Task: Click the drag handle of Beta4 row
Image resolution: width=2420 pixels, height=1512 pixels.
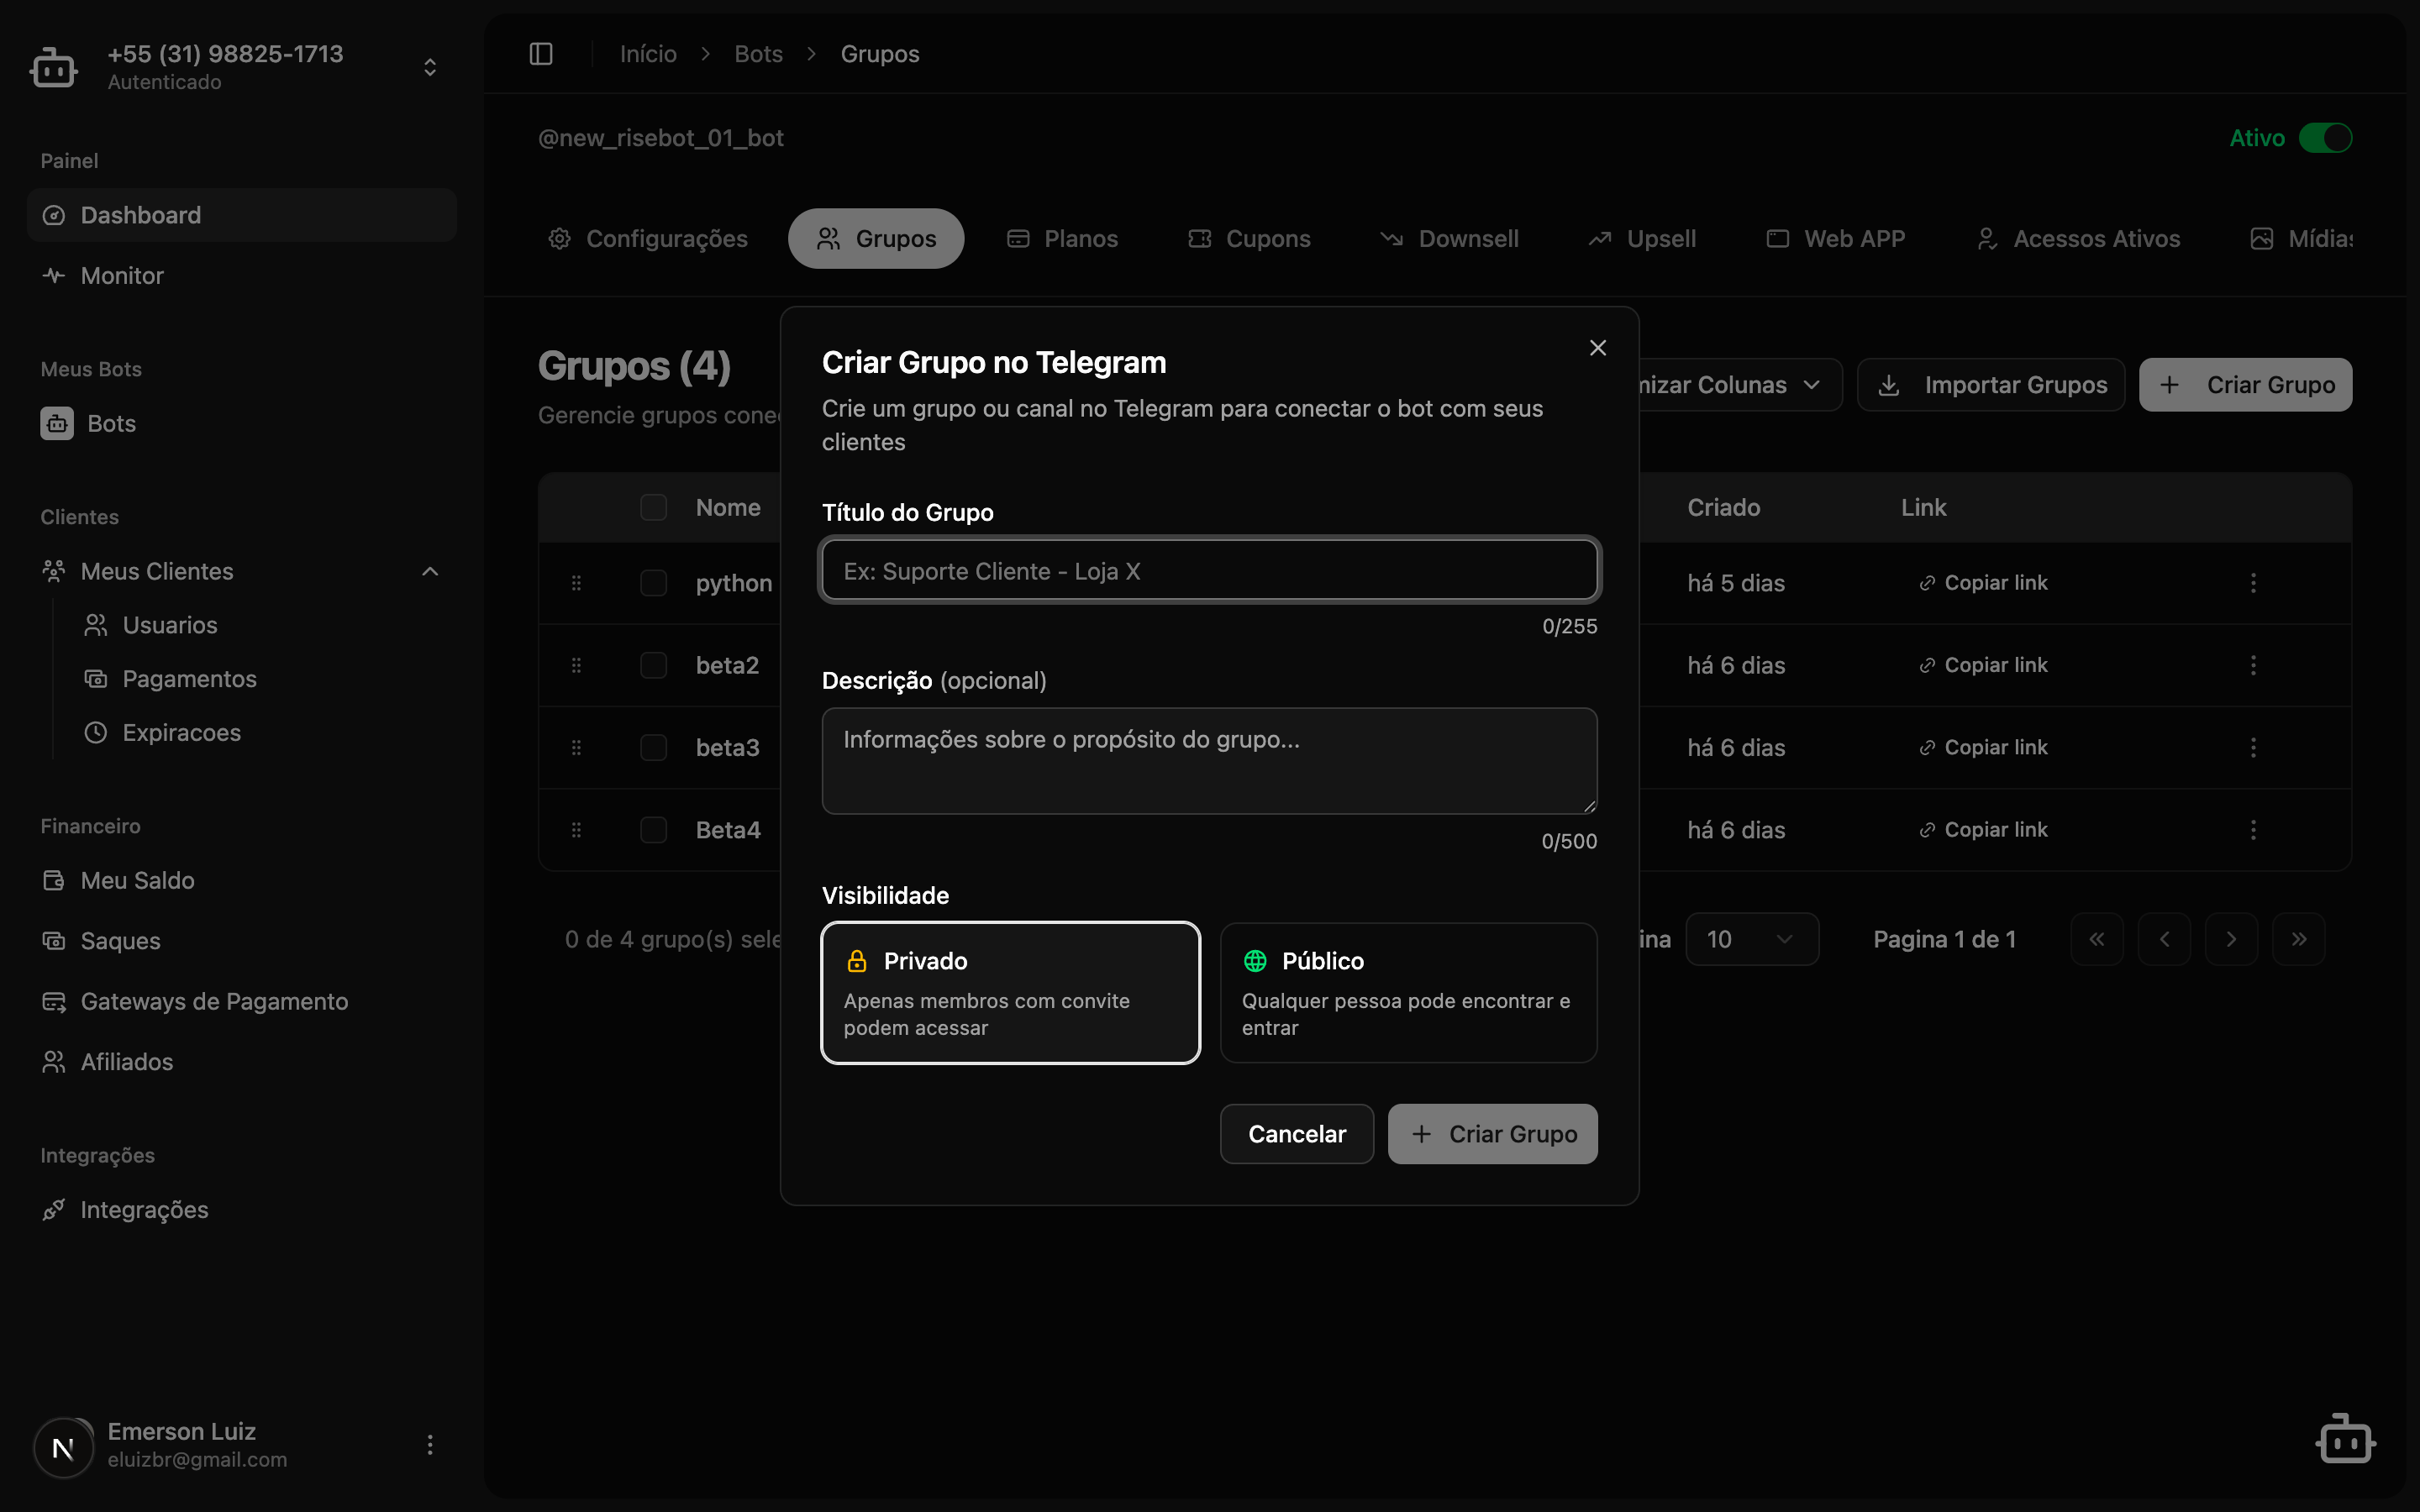Action: coord(576,830)
